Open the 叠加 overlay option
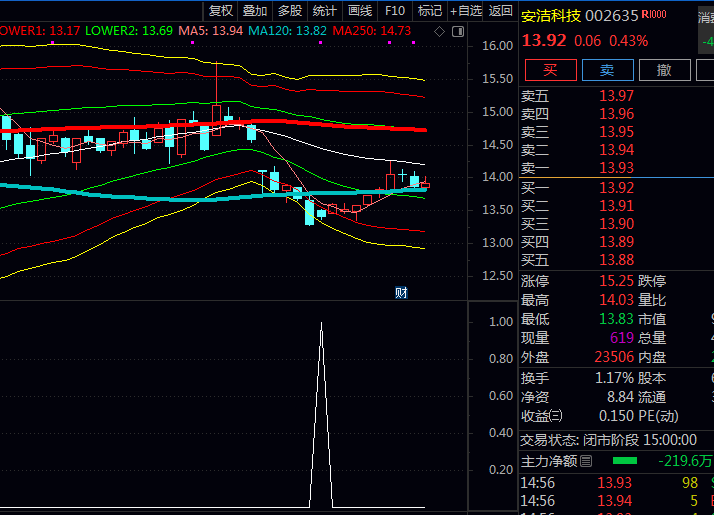 pos(255,11)
